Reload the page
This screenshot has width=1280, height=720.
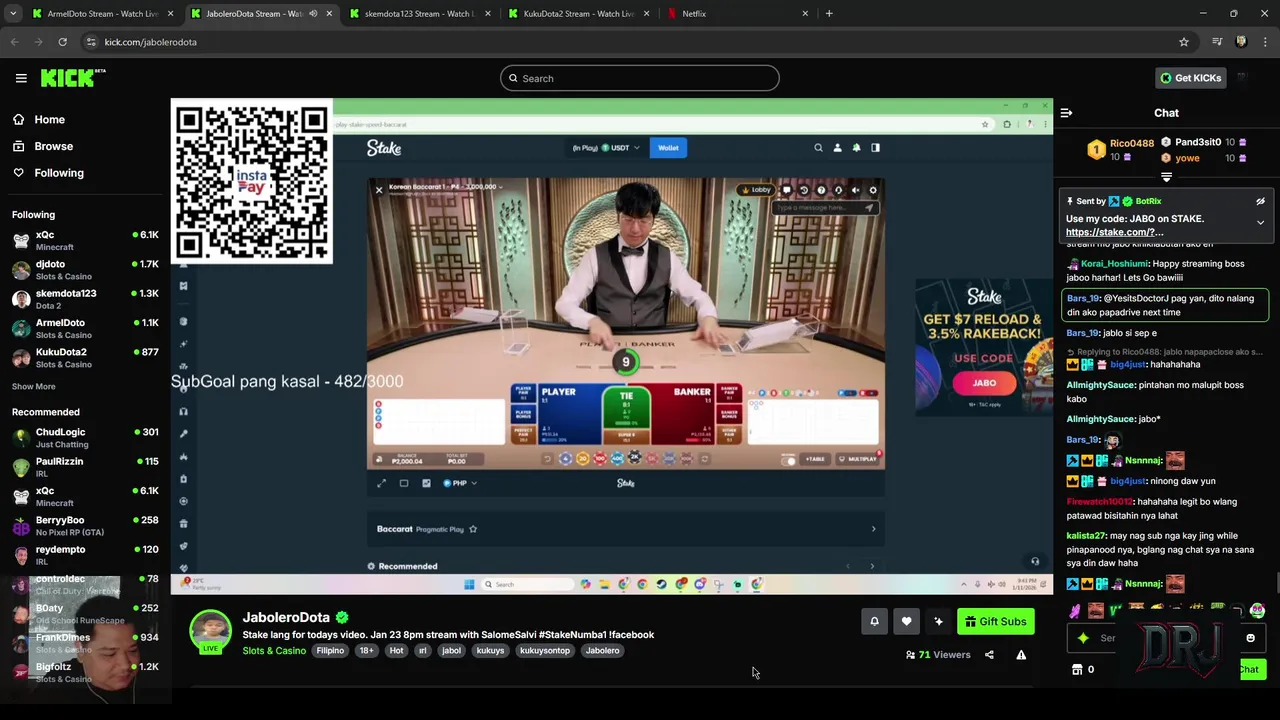click(62, 42)
